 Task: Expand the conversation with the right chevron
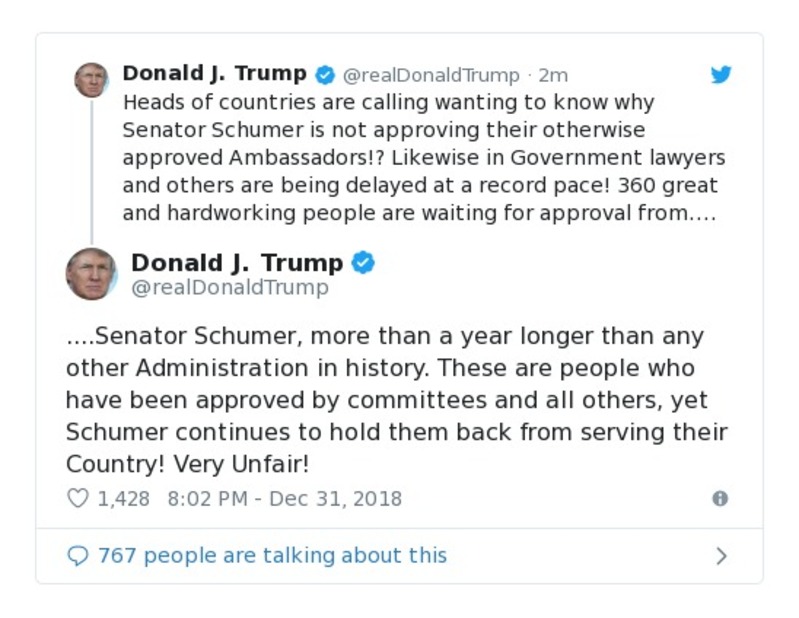[721, 556]
